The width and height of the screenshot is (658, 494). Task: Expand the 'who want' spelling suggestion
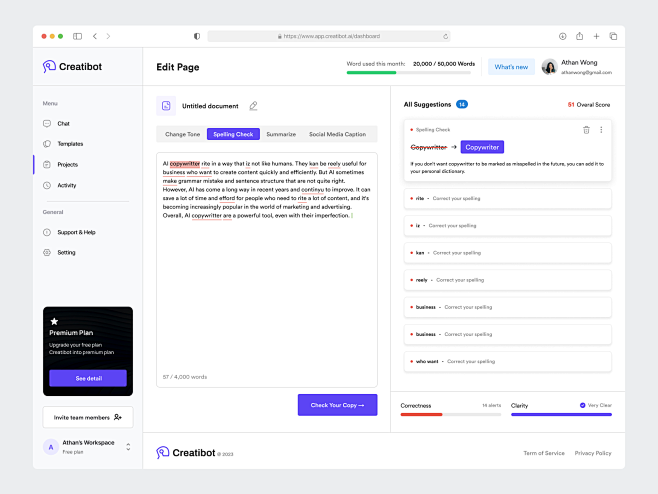[x=507, y=361]
